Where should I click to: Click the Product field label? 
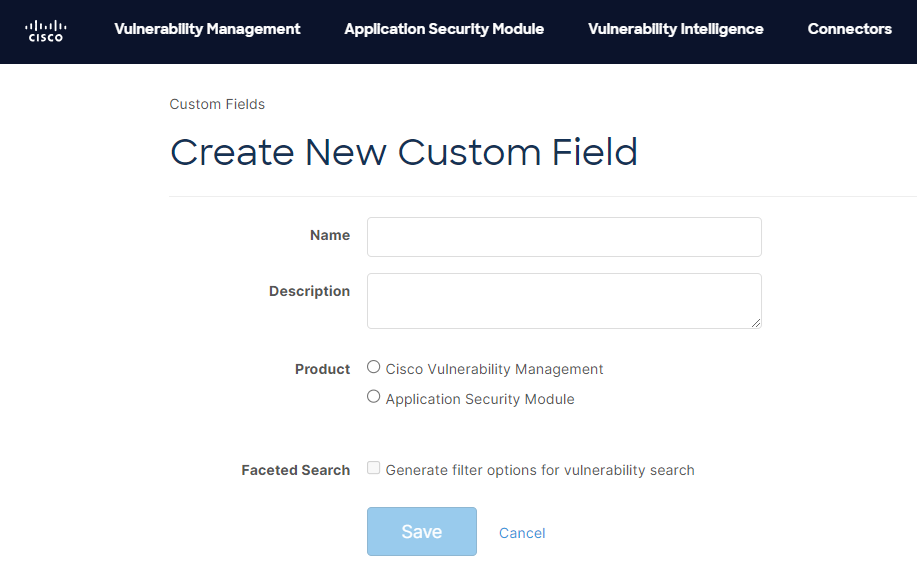click(322, 368)
